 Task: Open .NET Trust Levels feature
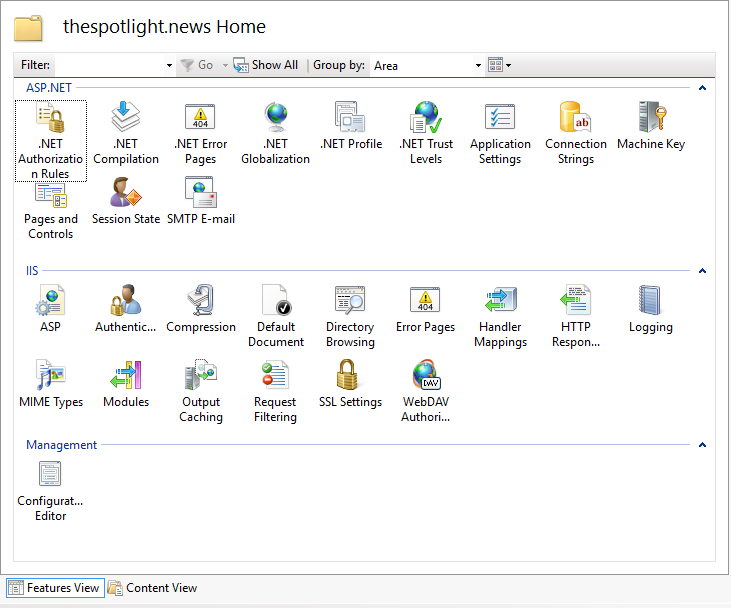(x=426, y=133)
